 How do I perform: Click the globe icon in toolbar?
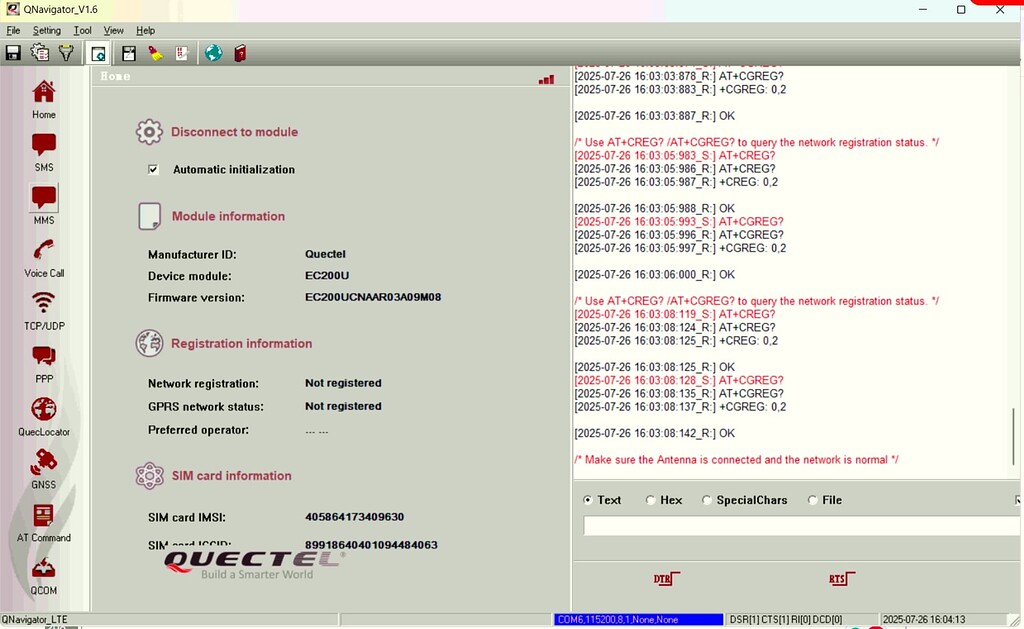tap(213, 53)
